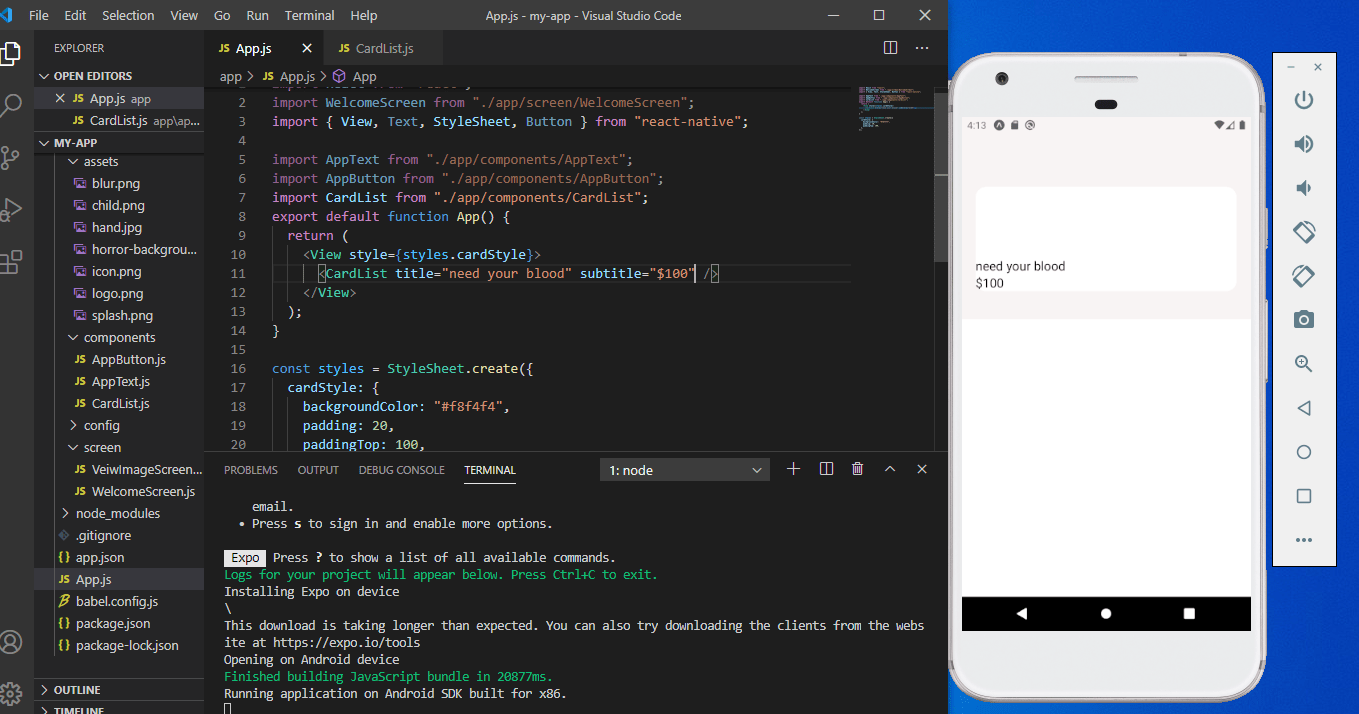Open Source Control view in activity bar
The height and width of the screenshot is (714, 1359).
click(x=10, y=157)
